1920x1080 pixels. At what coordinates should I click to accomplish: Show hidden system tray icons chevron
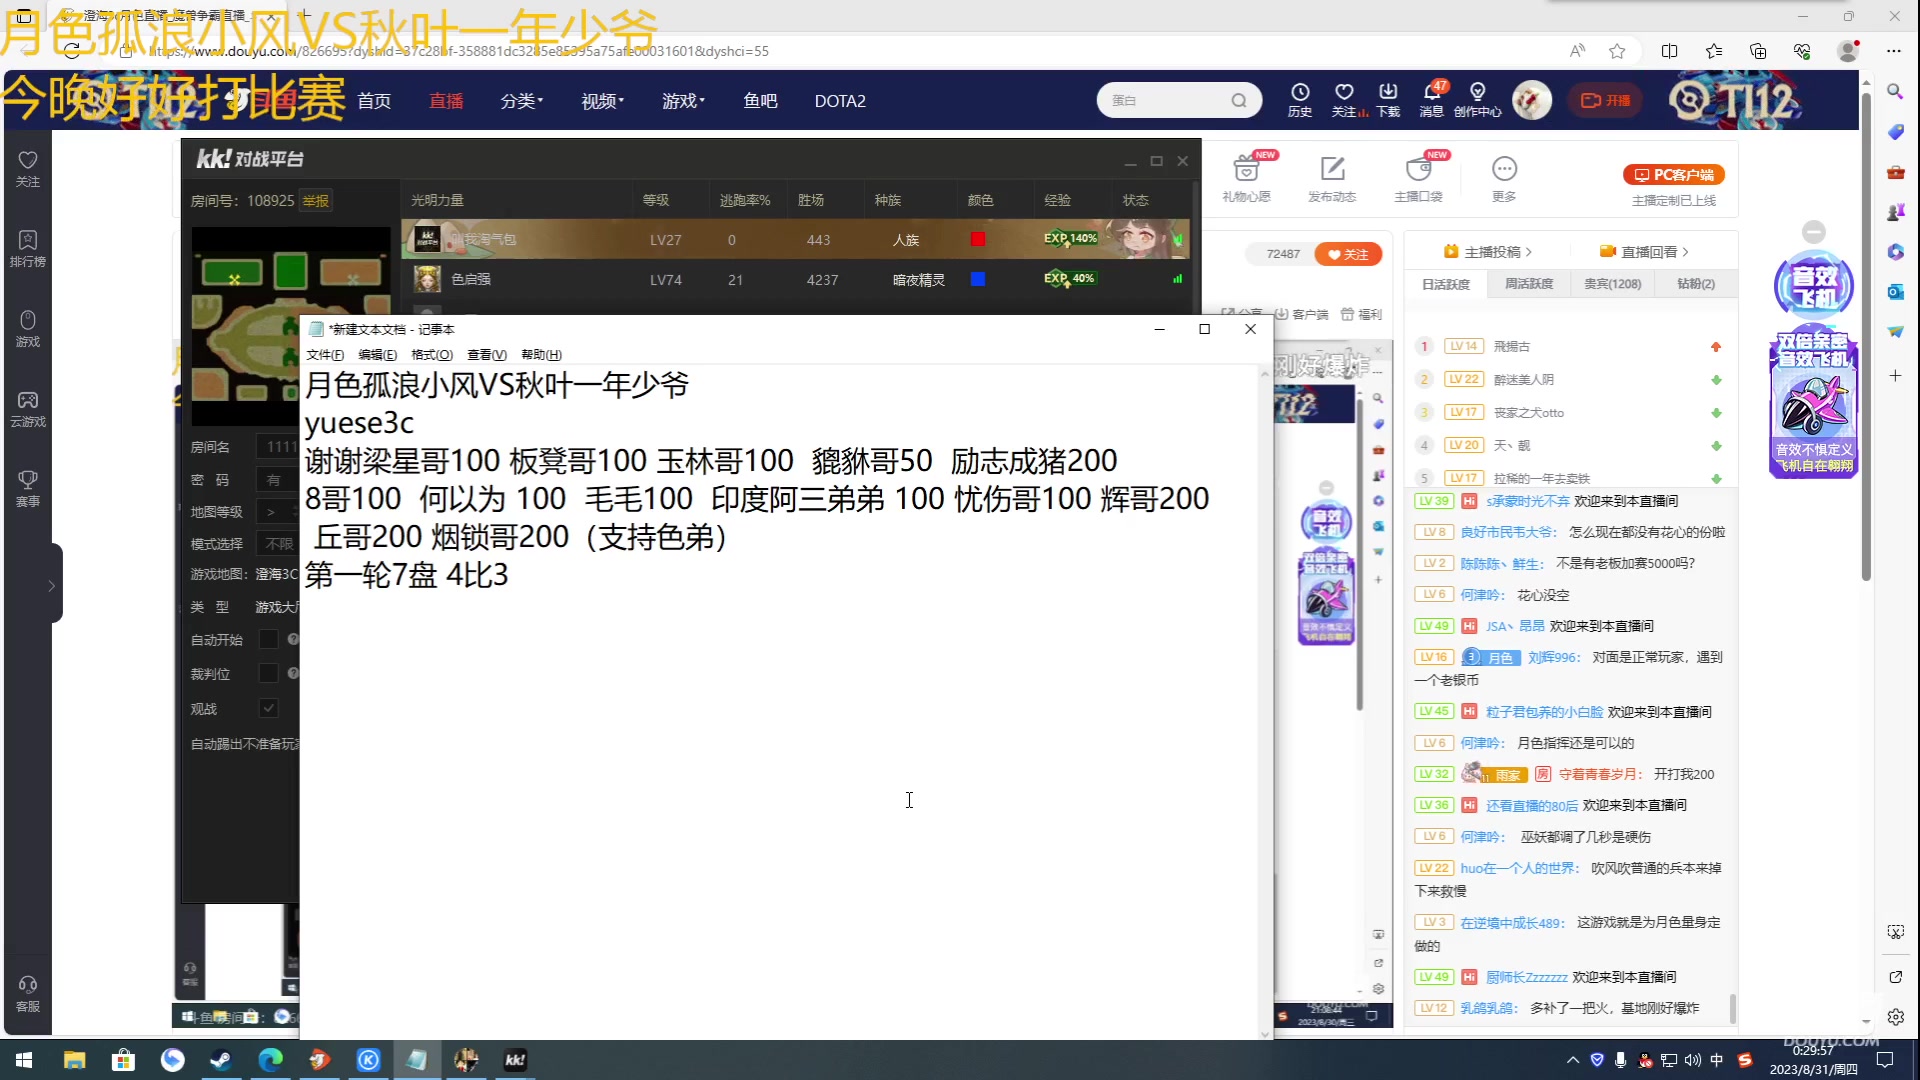[1572, 1060]
